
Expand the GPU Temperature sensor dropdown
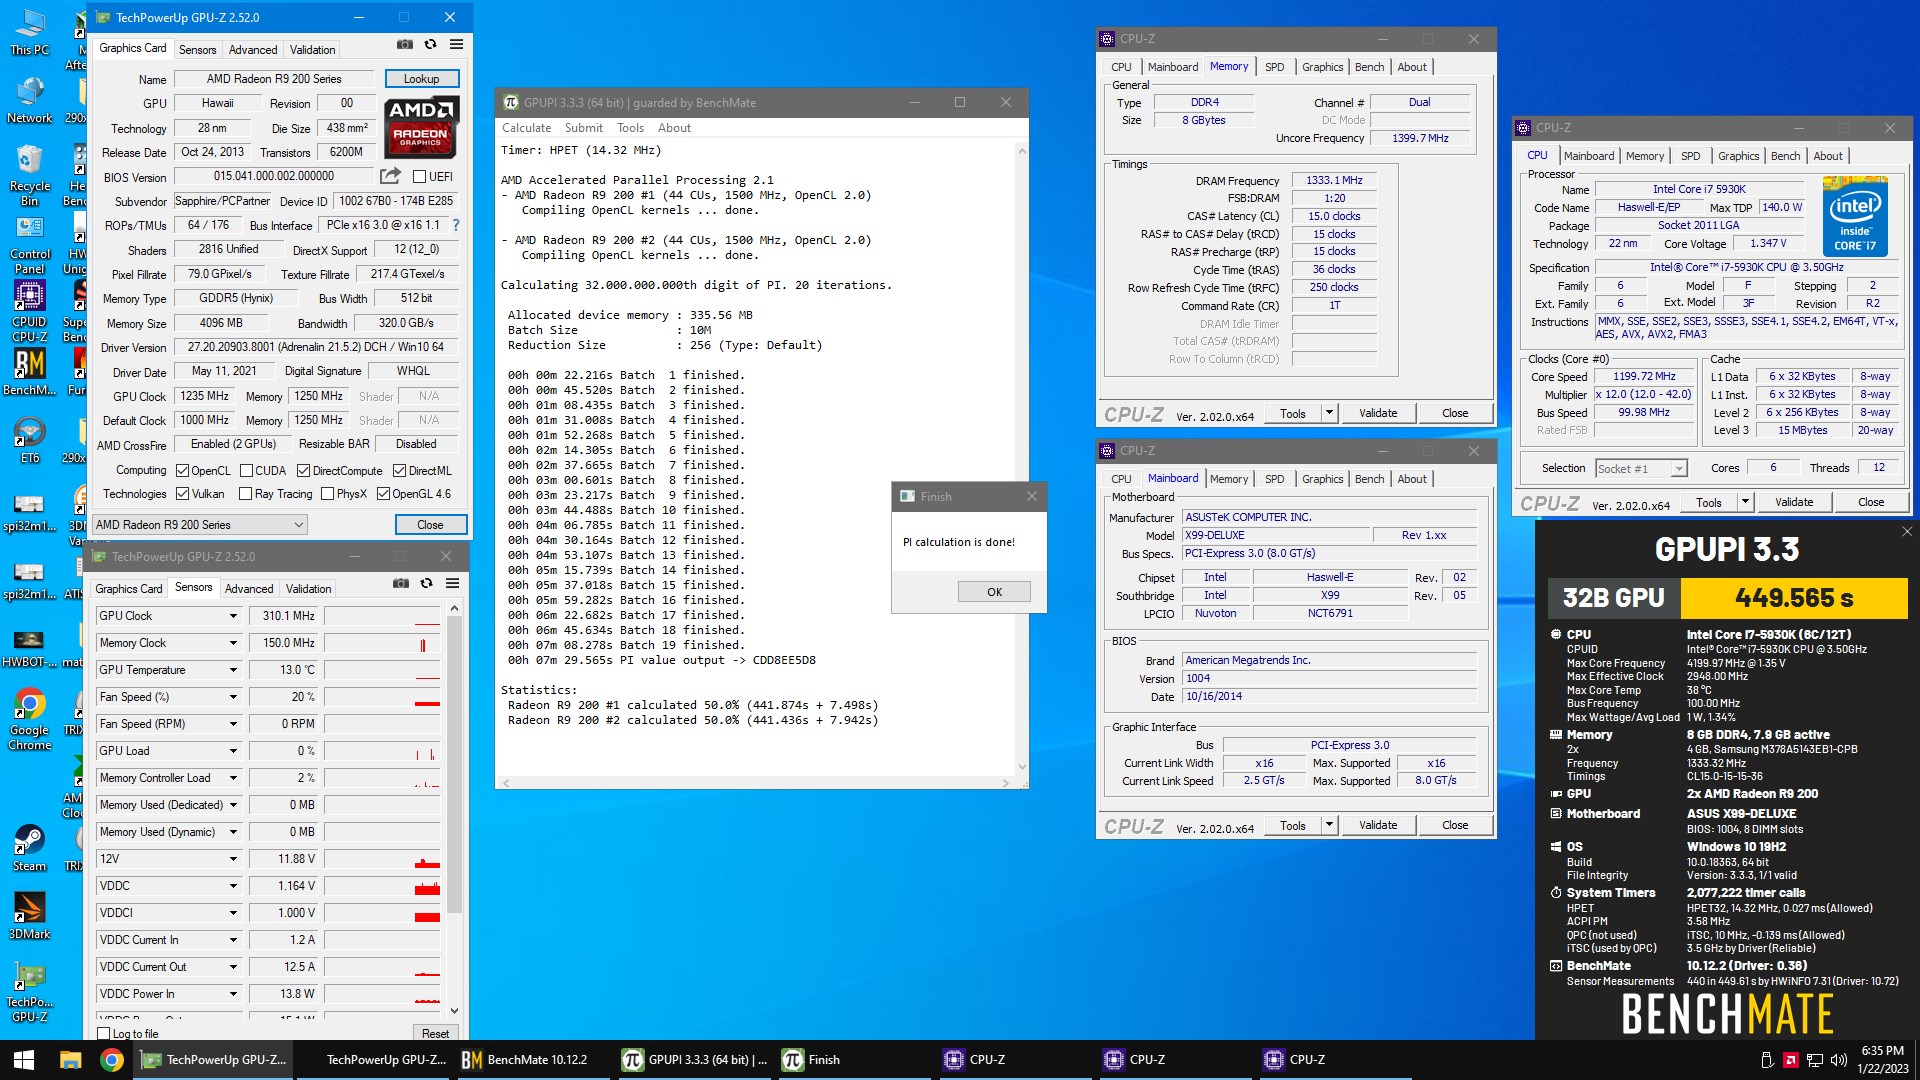[233, 670]
